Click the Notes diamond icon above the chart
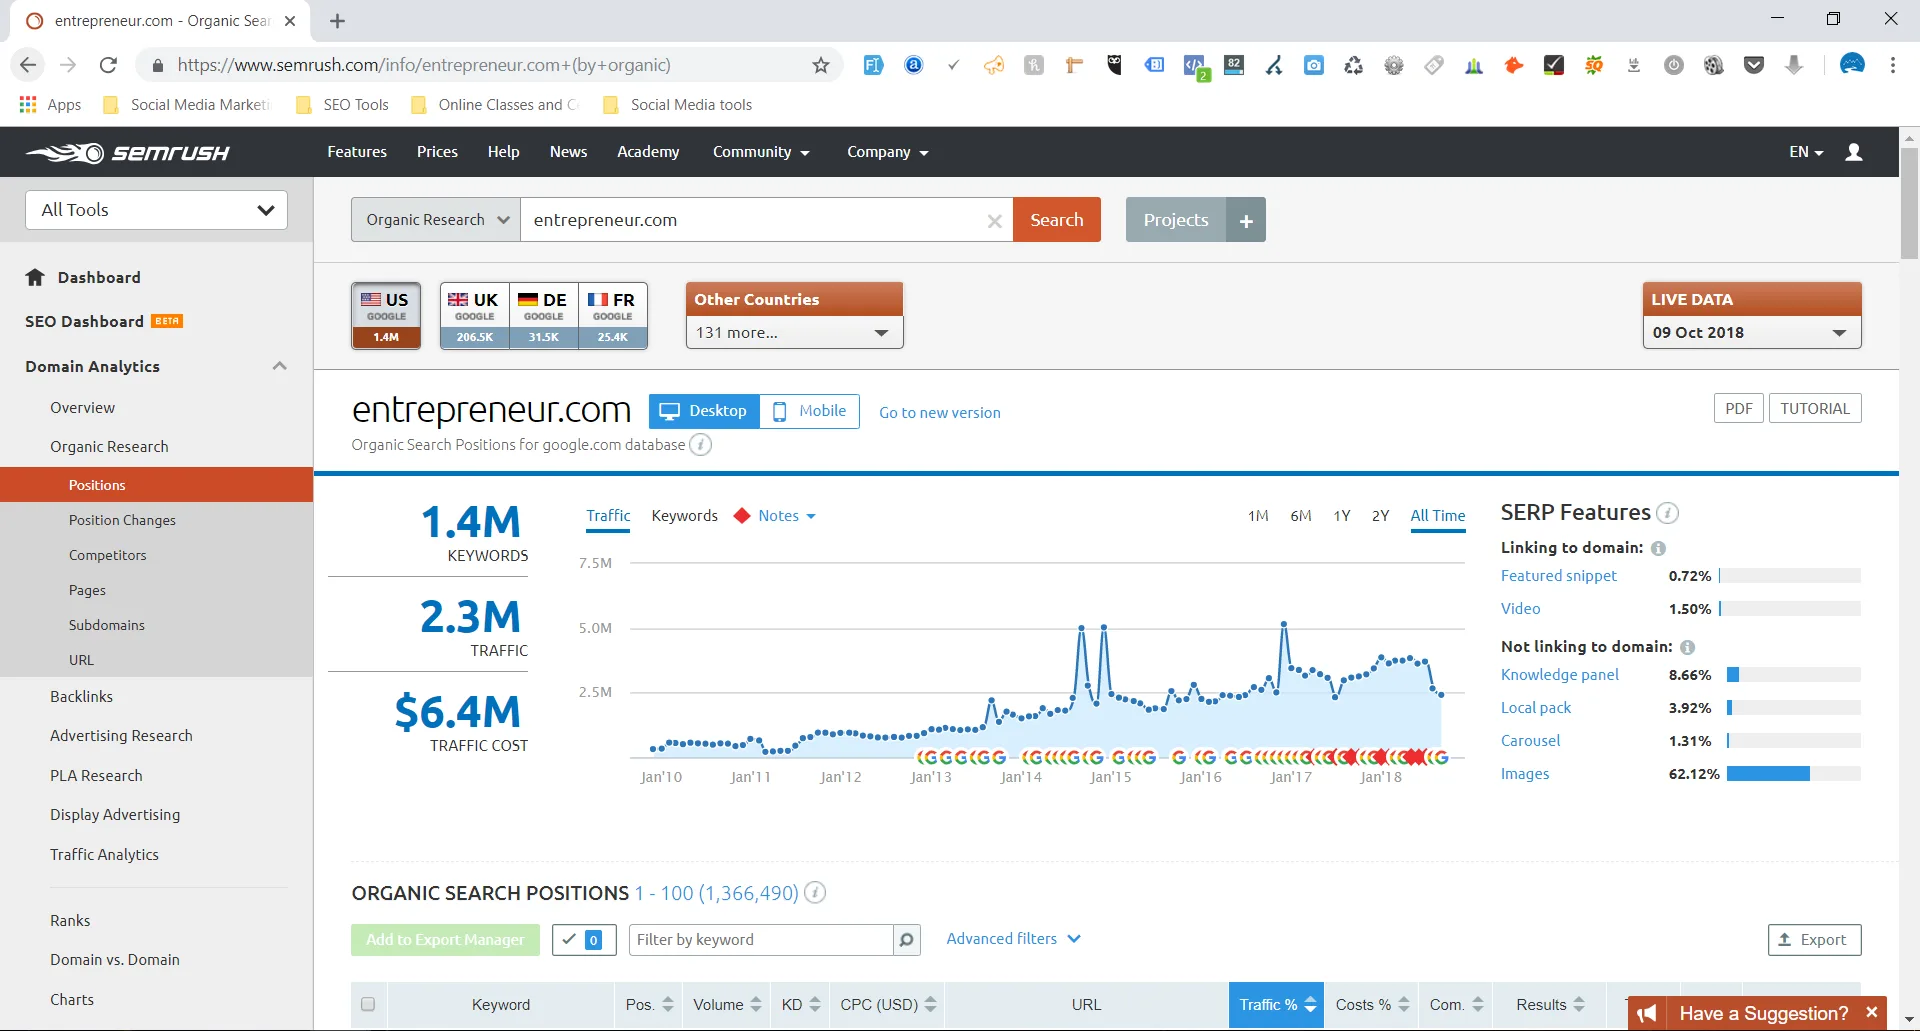Viewport: 1920px width, 1031px height. 742,515
